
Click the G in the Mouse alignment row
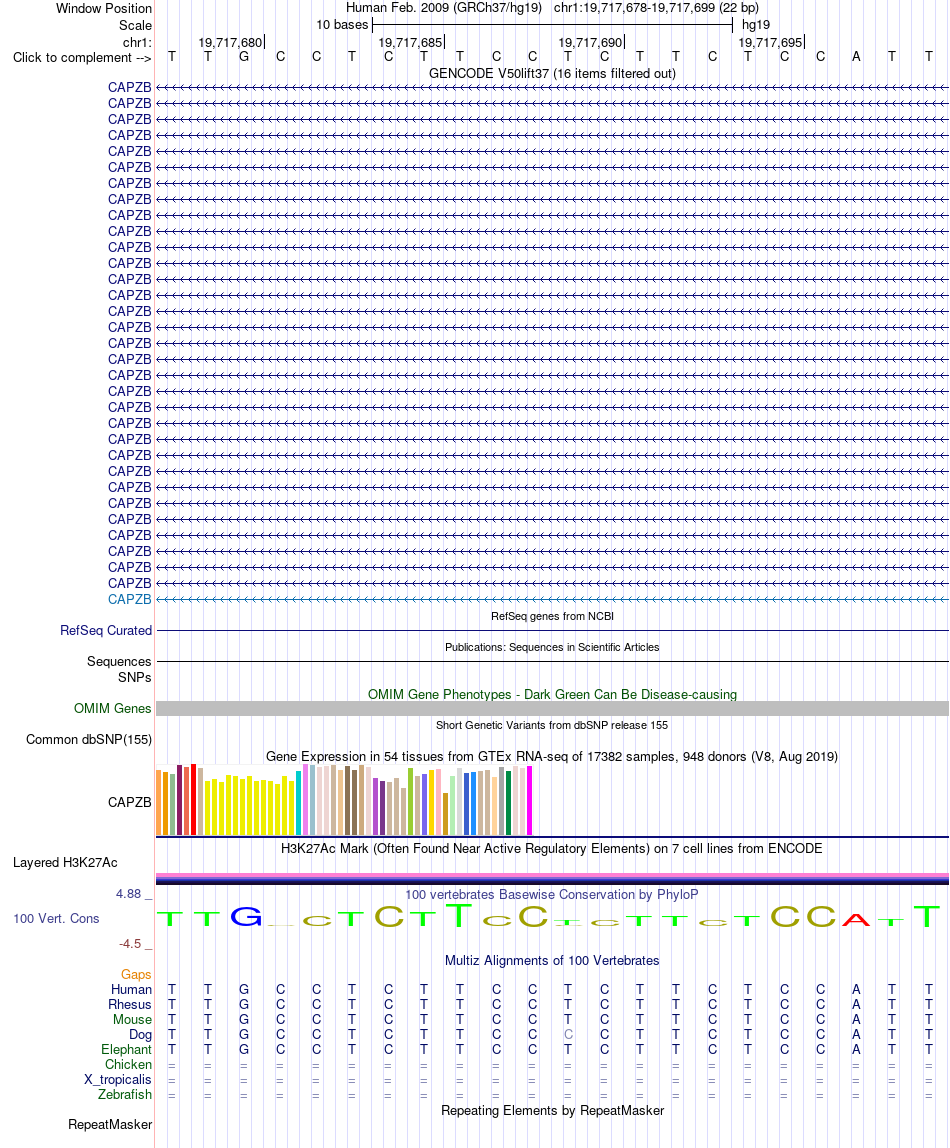coord(244,1019)
